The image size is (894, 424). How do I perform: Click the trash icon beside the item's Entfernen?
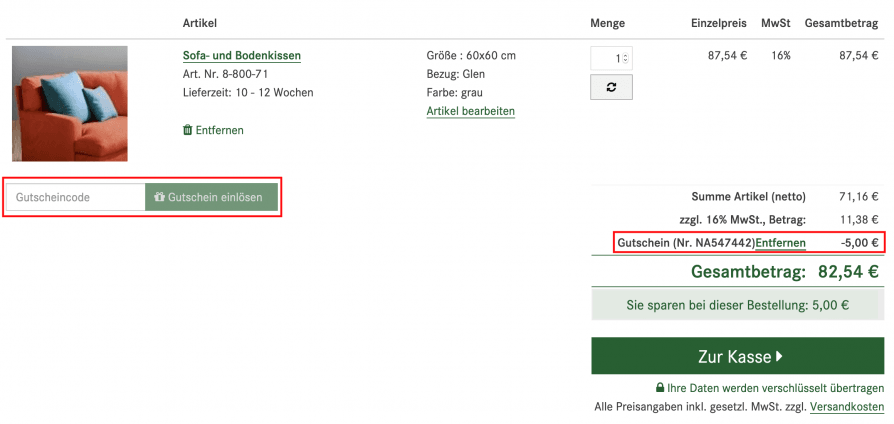point(187,130)
